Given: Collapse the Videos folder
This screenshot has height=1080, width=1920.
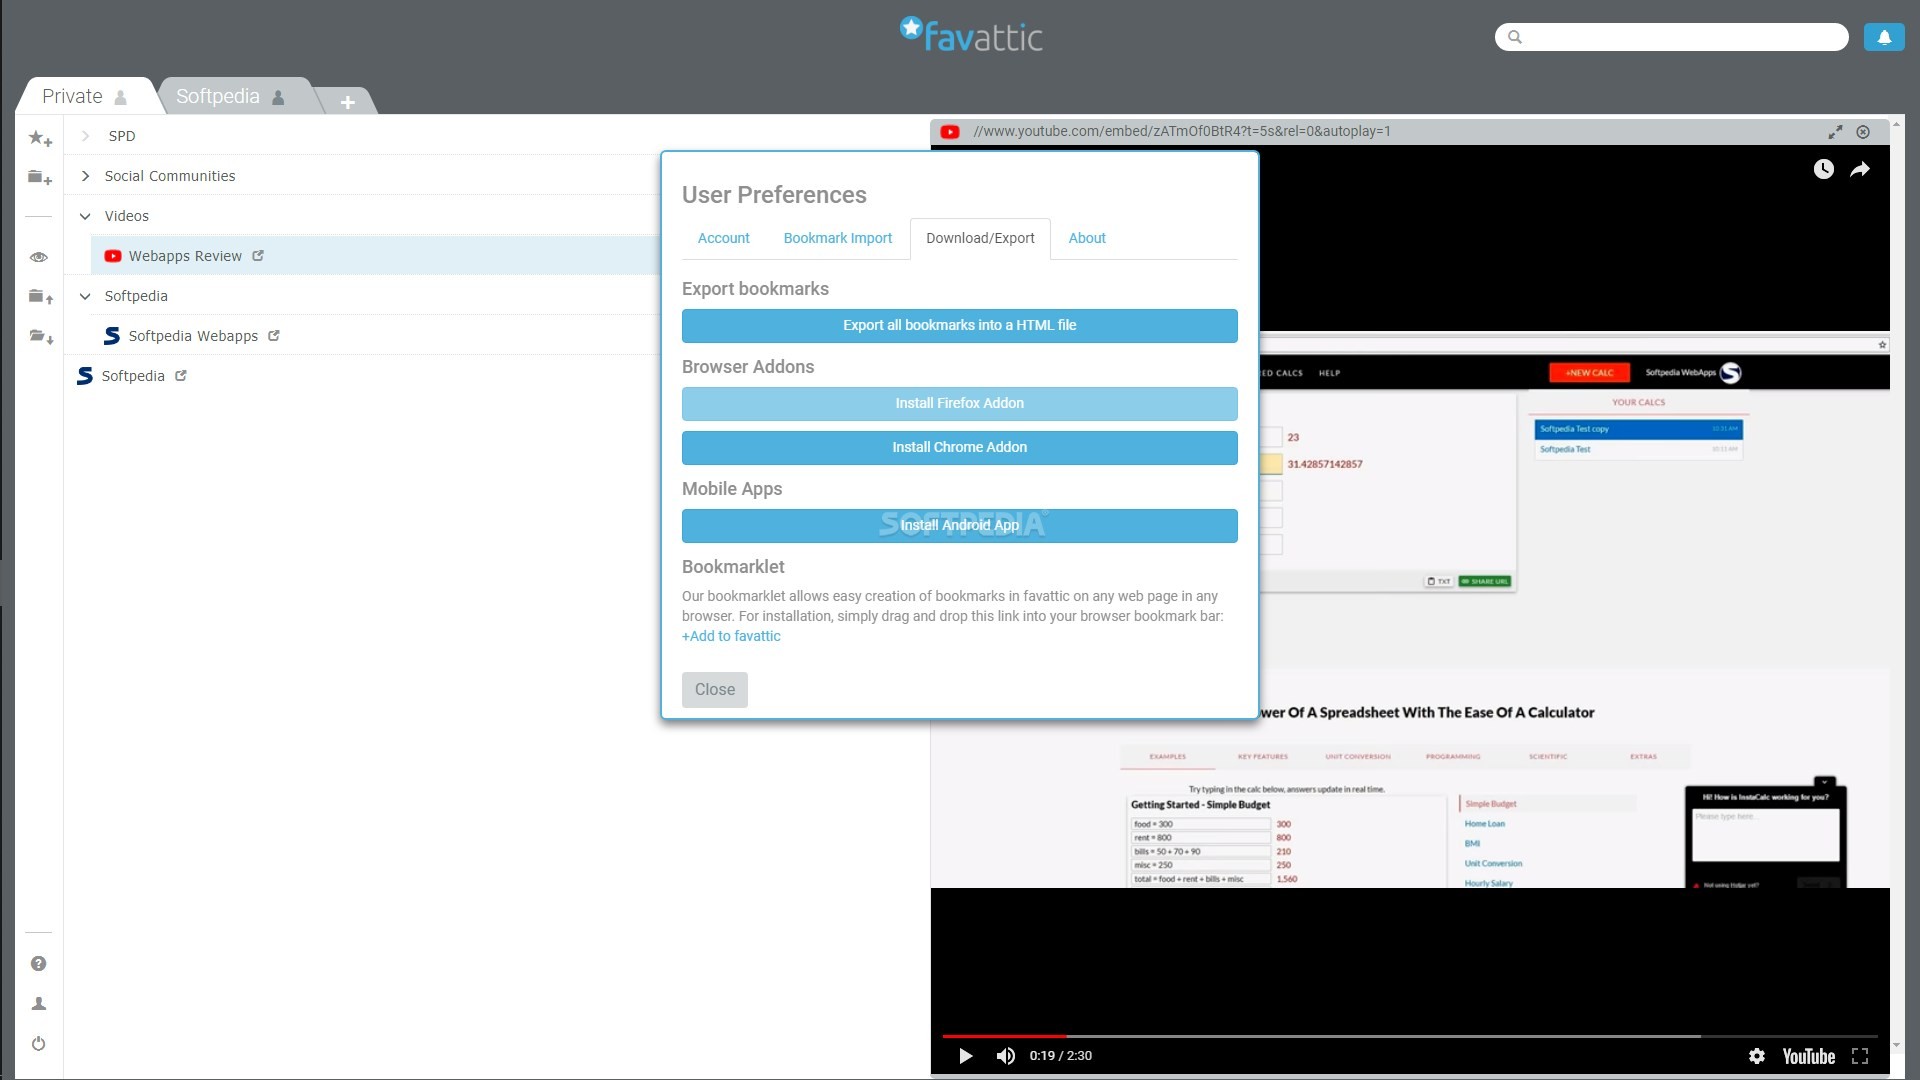Looking at the screenshot, I should click(85, 216).
